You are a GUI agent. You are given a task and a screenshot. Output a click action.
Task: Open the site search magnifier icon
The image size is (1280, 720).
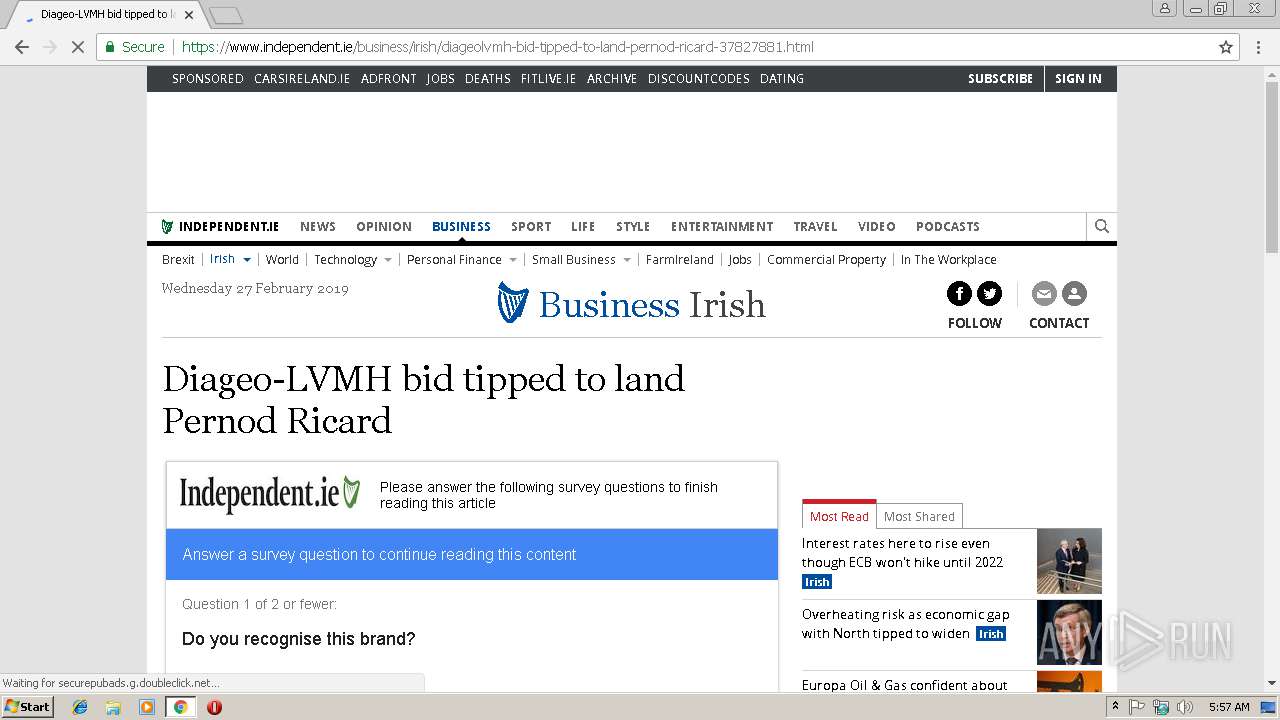[1102, 226]
